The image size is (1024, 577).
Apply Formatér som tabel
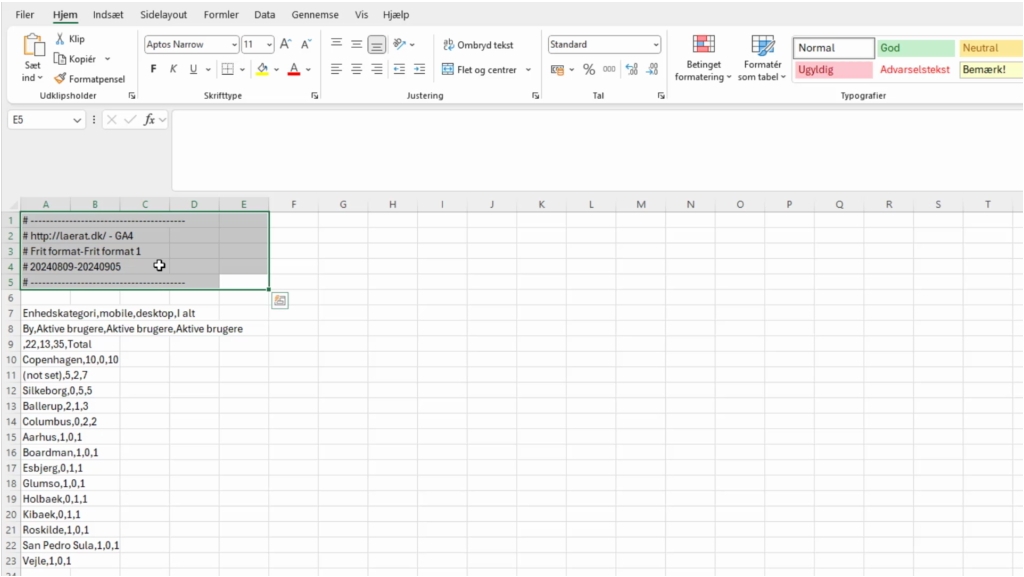(762, 58)
